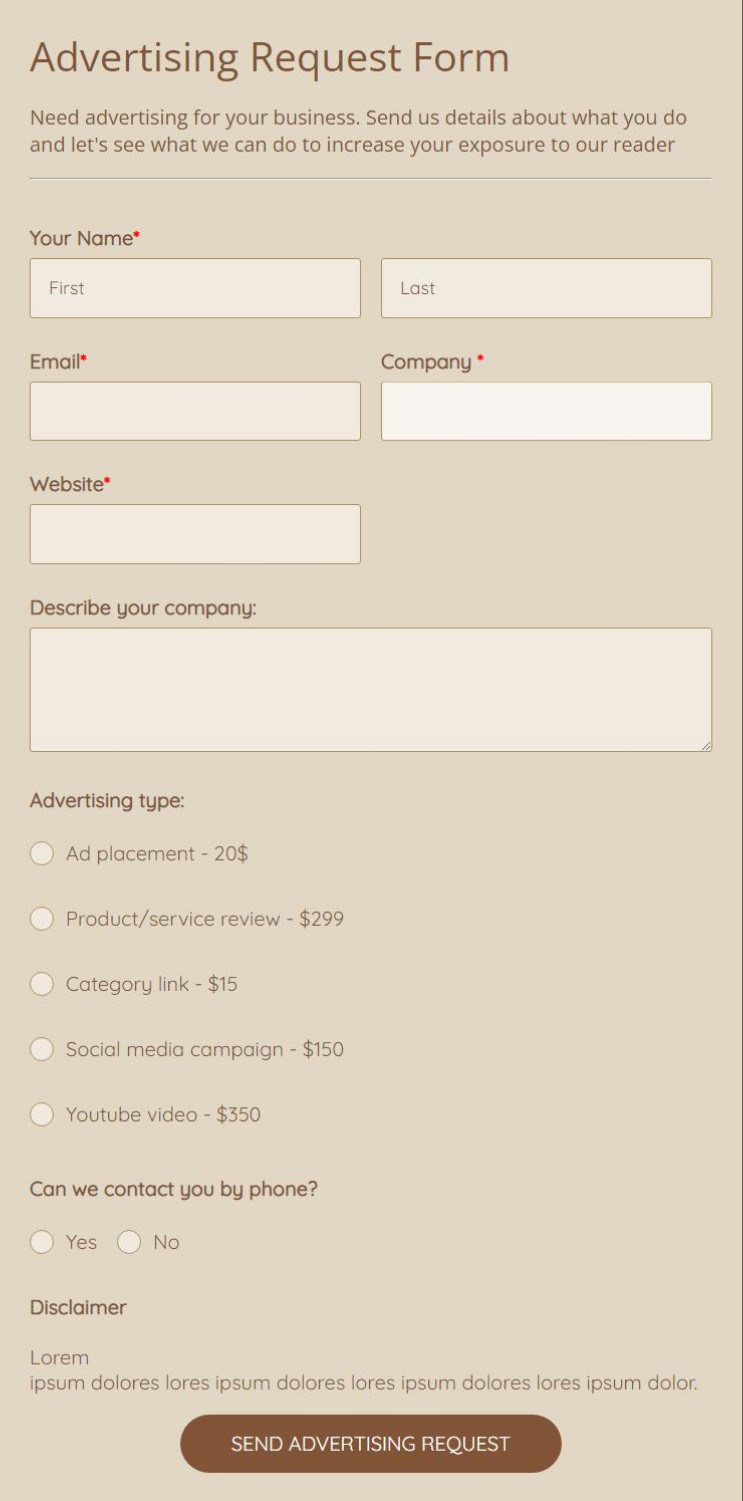
Task: Click the Advertising Request Form heading
Action: [270, 58]
